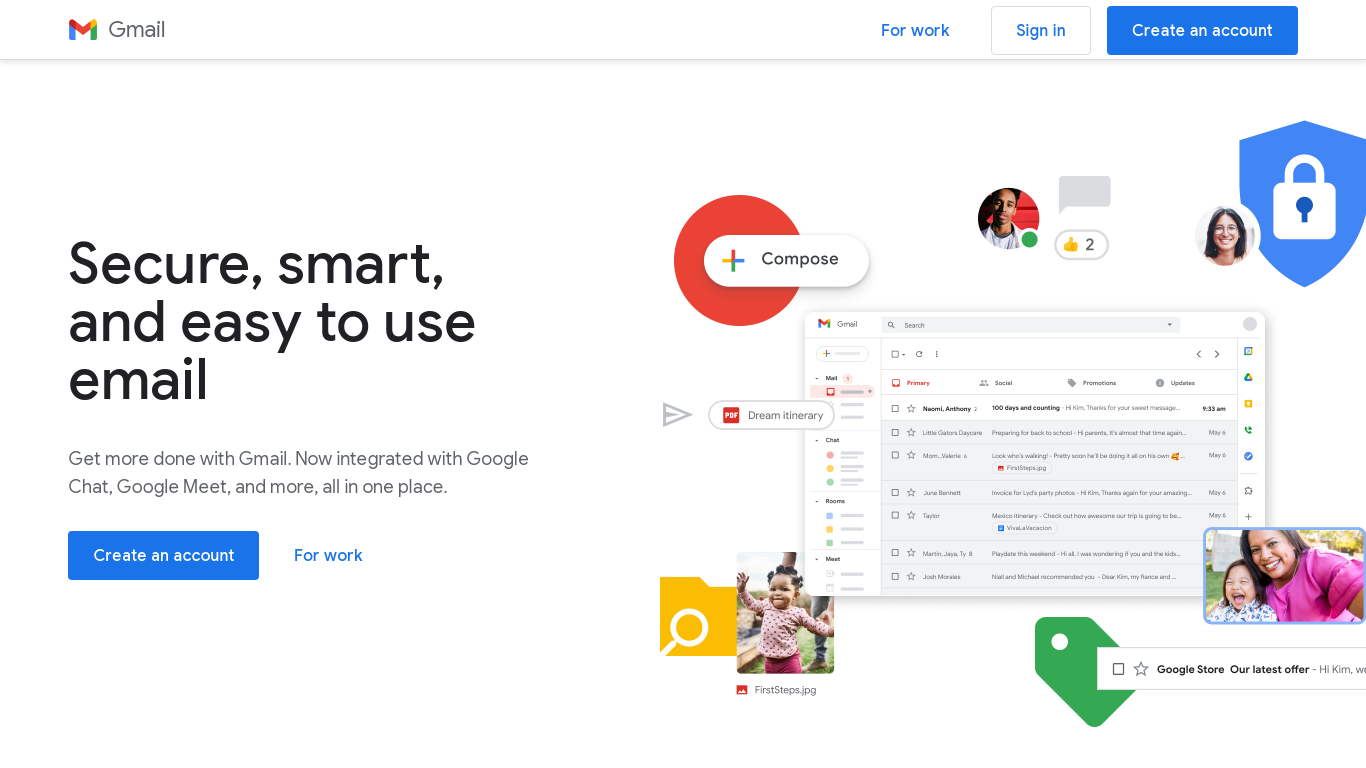The width and height of the screenshot is (1366, 768).
Task: Open the For work link in header
Action: (x=915, y=30)
